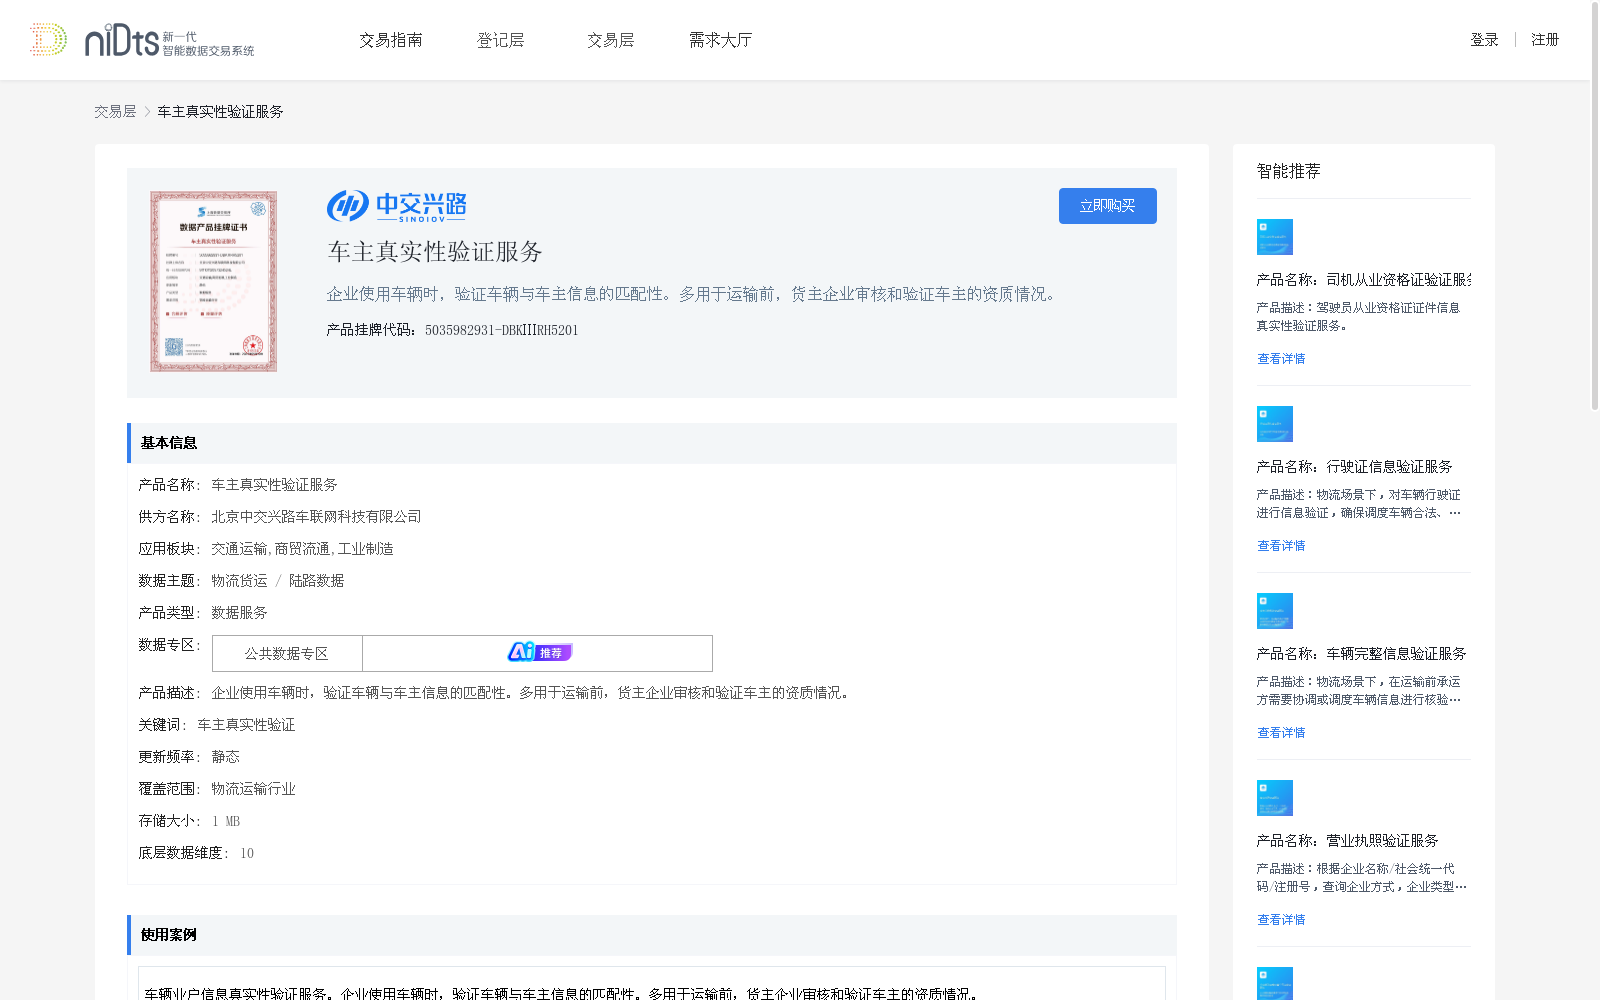Click 车辆完整信息验证服务 product icon

(1274, 611)
